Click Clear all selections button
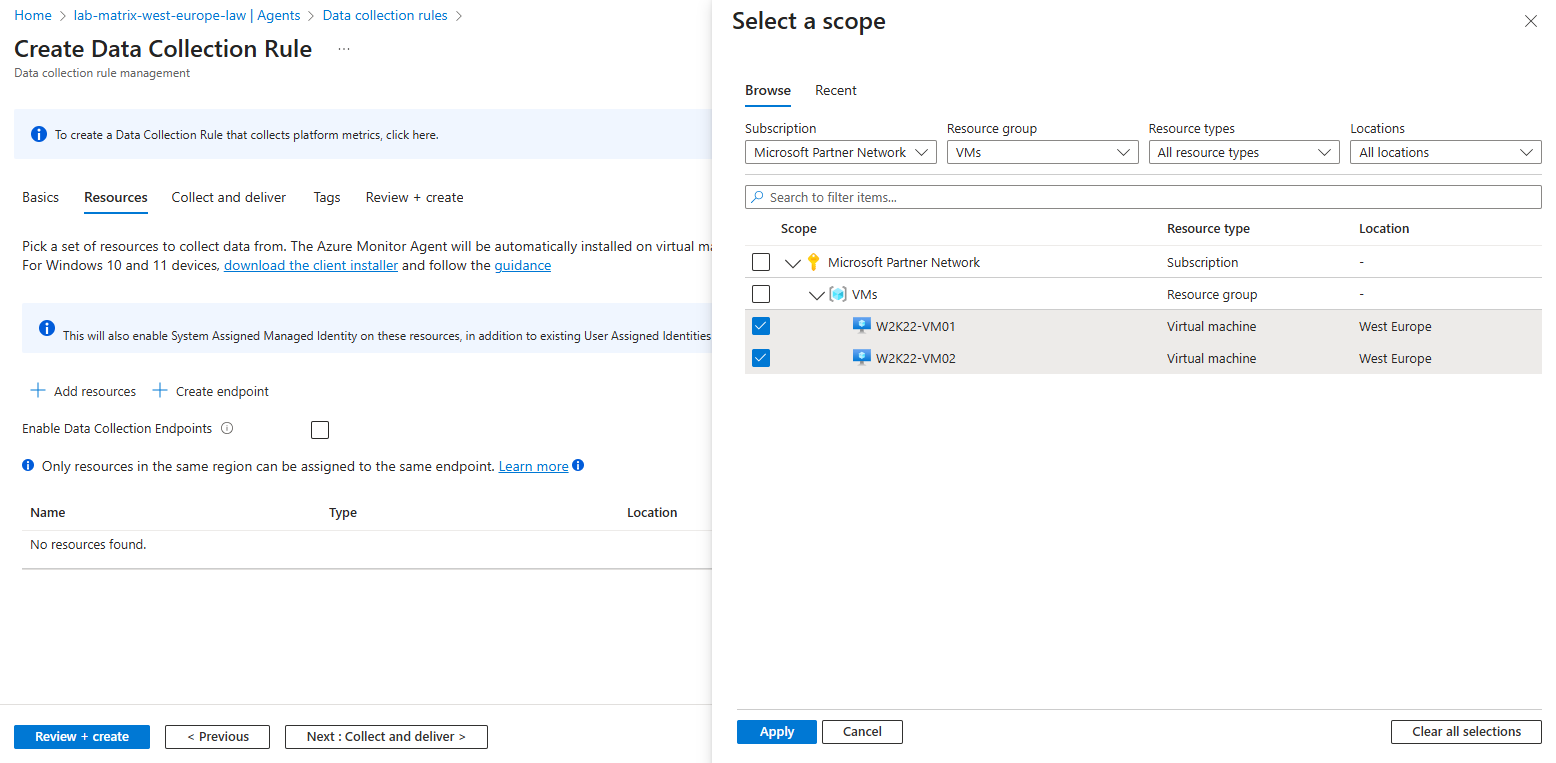Screen dimensions: 1556x763 click(1466, 732)
